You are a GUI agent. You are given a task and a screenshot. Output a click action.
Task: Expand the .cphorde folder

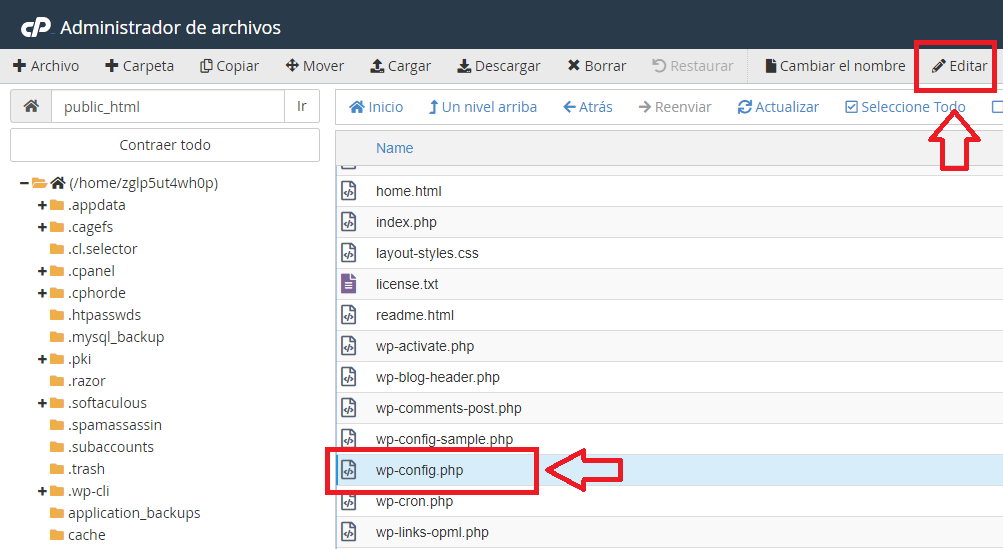click(42, 293)
